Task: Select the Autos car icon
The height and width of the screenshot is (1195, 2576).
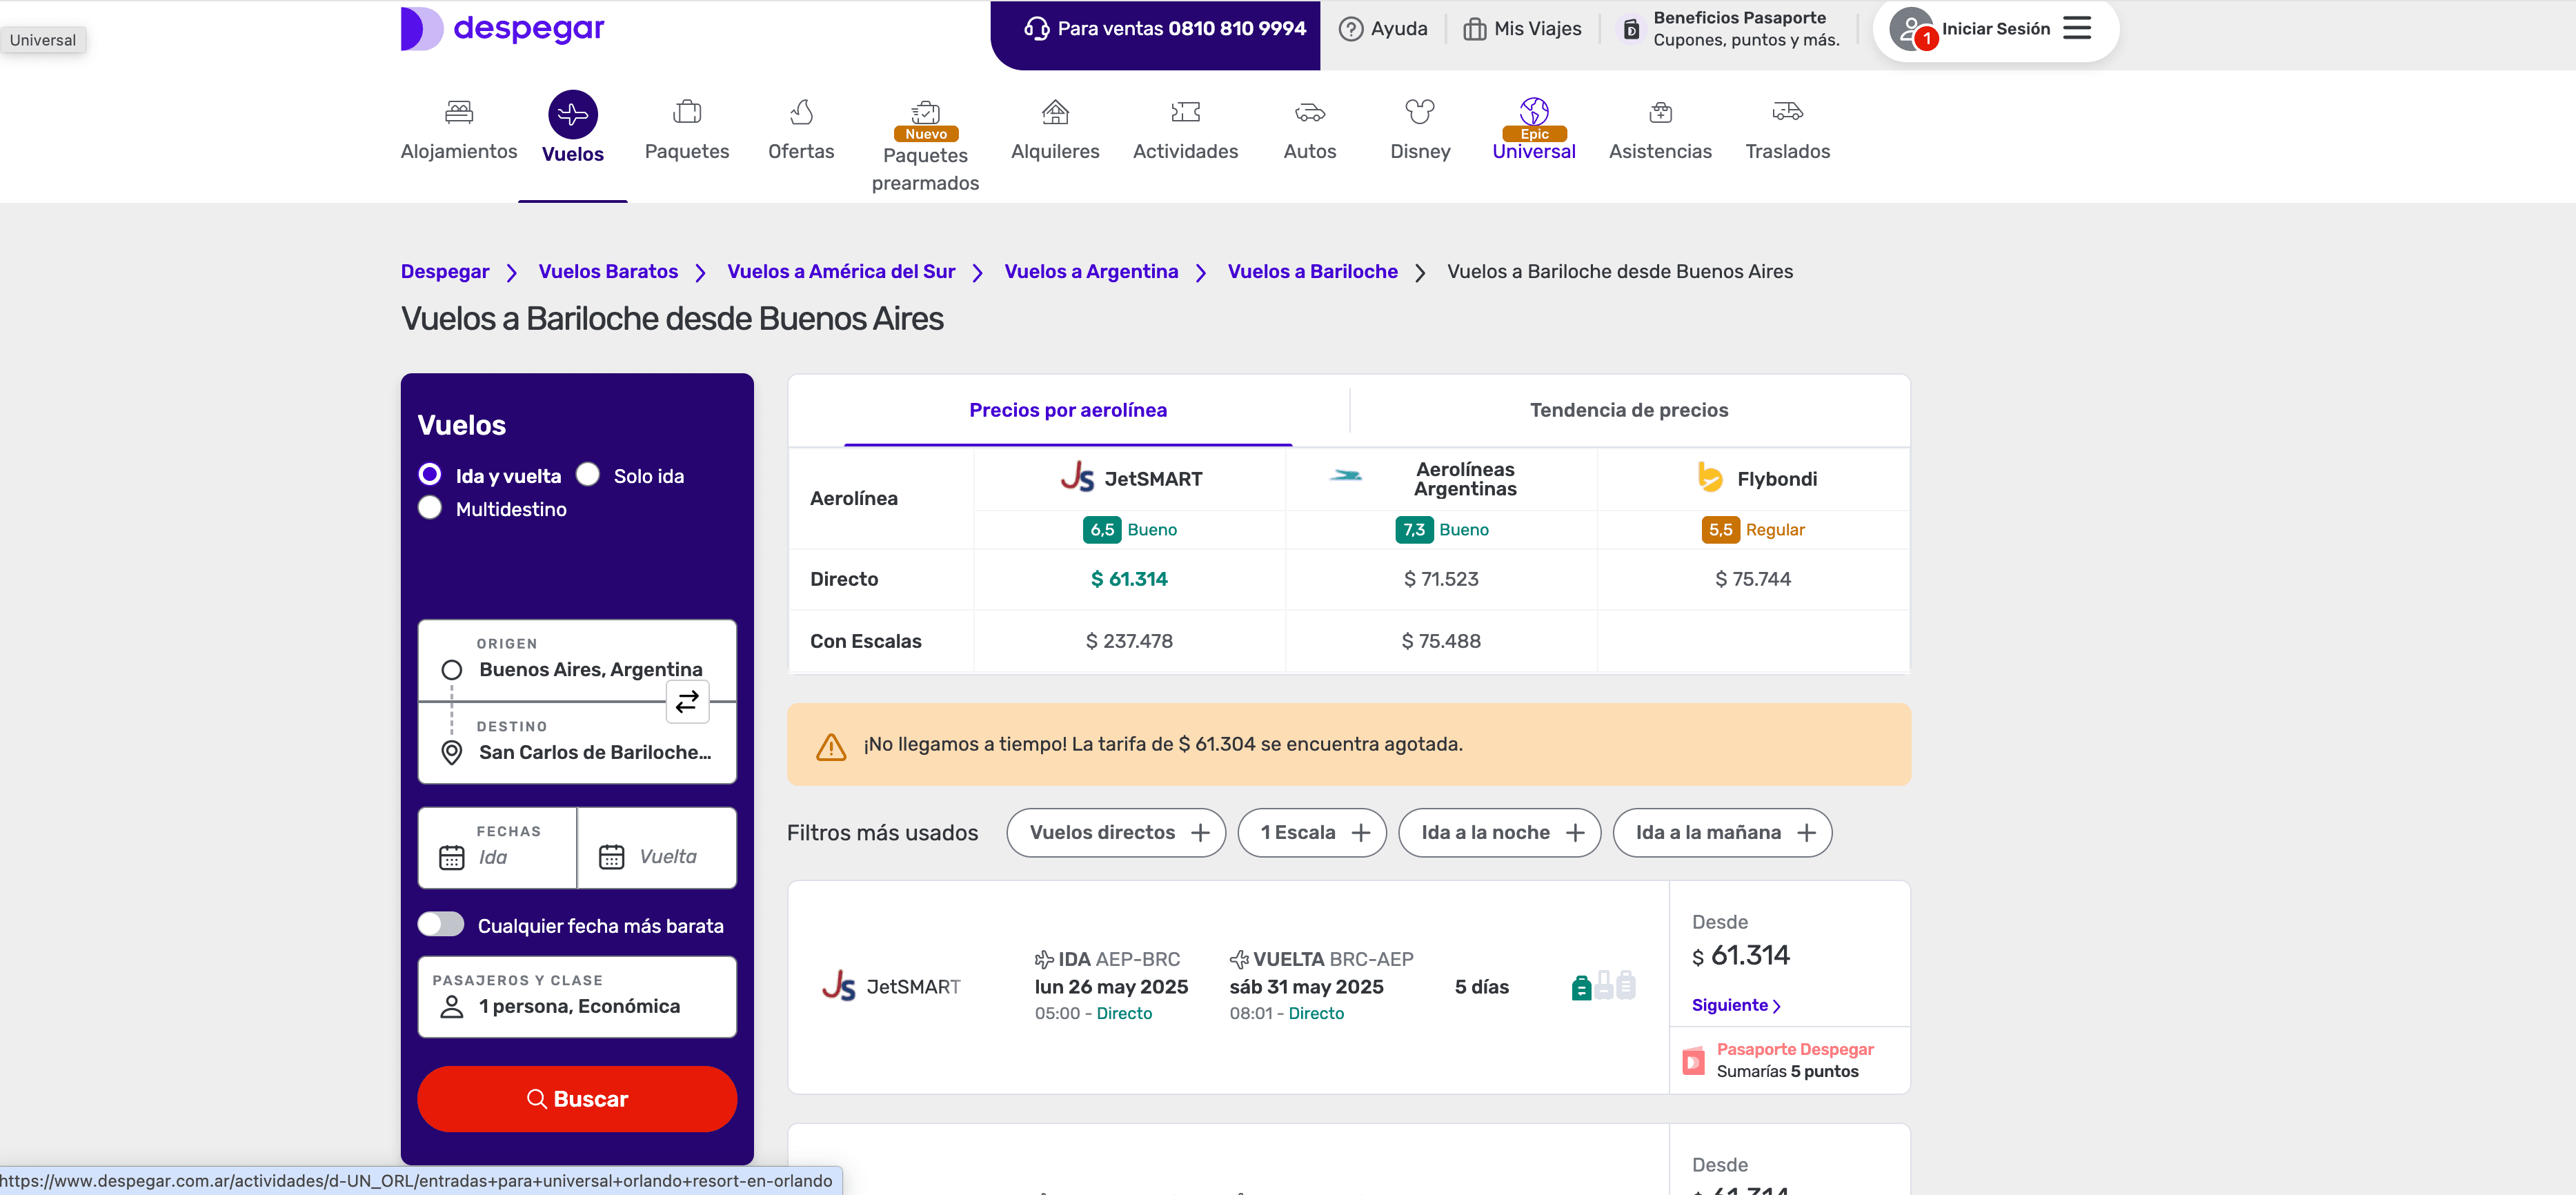Action: tap(1309, 112)
